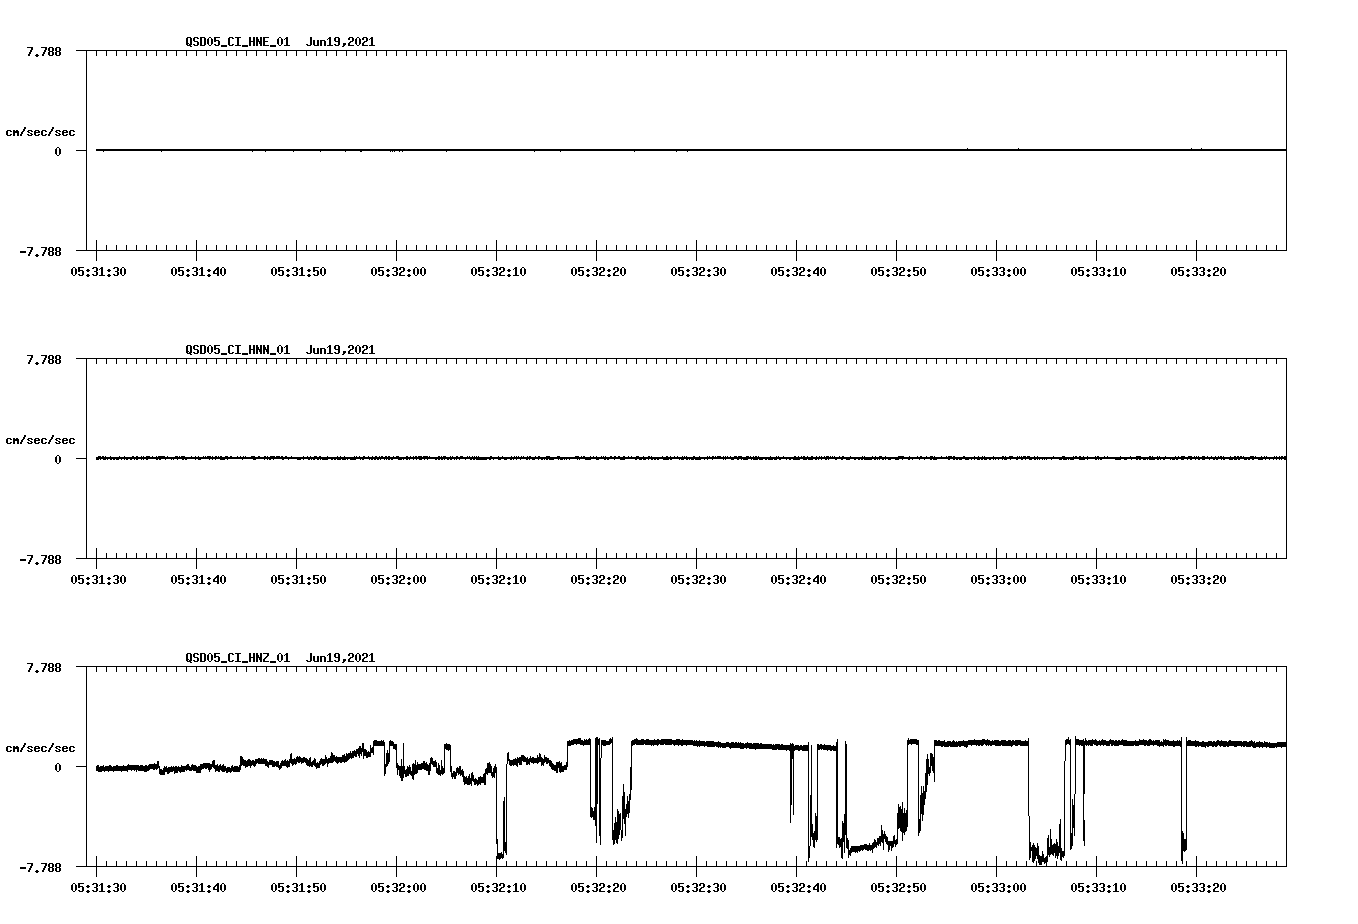Select the 7.788 upper limit on HNN plot
This screenshot has width=1358, height=924.
coord(44,359)
